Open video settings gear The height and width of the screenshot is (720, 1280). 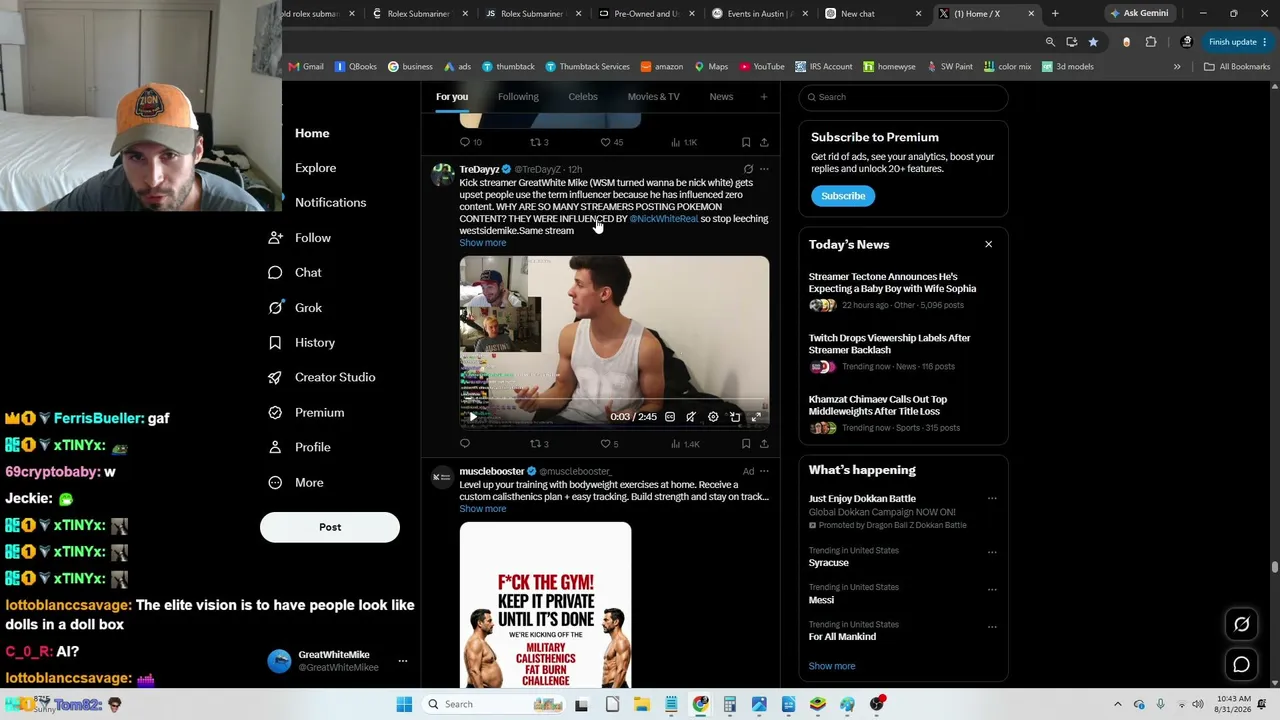click(713, 417)
